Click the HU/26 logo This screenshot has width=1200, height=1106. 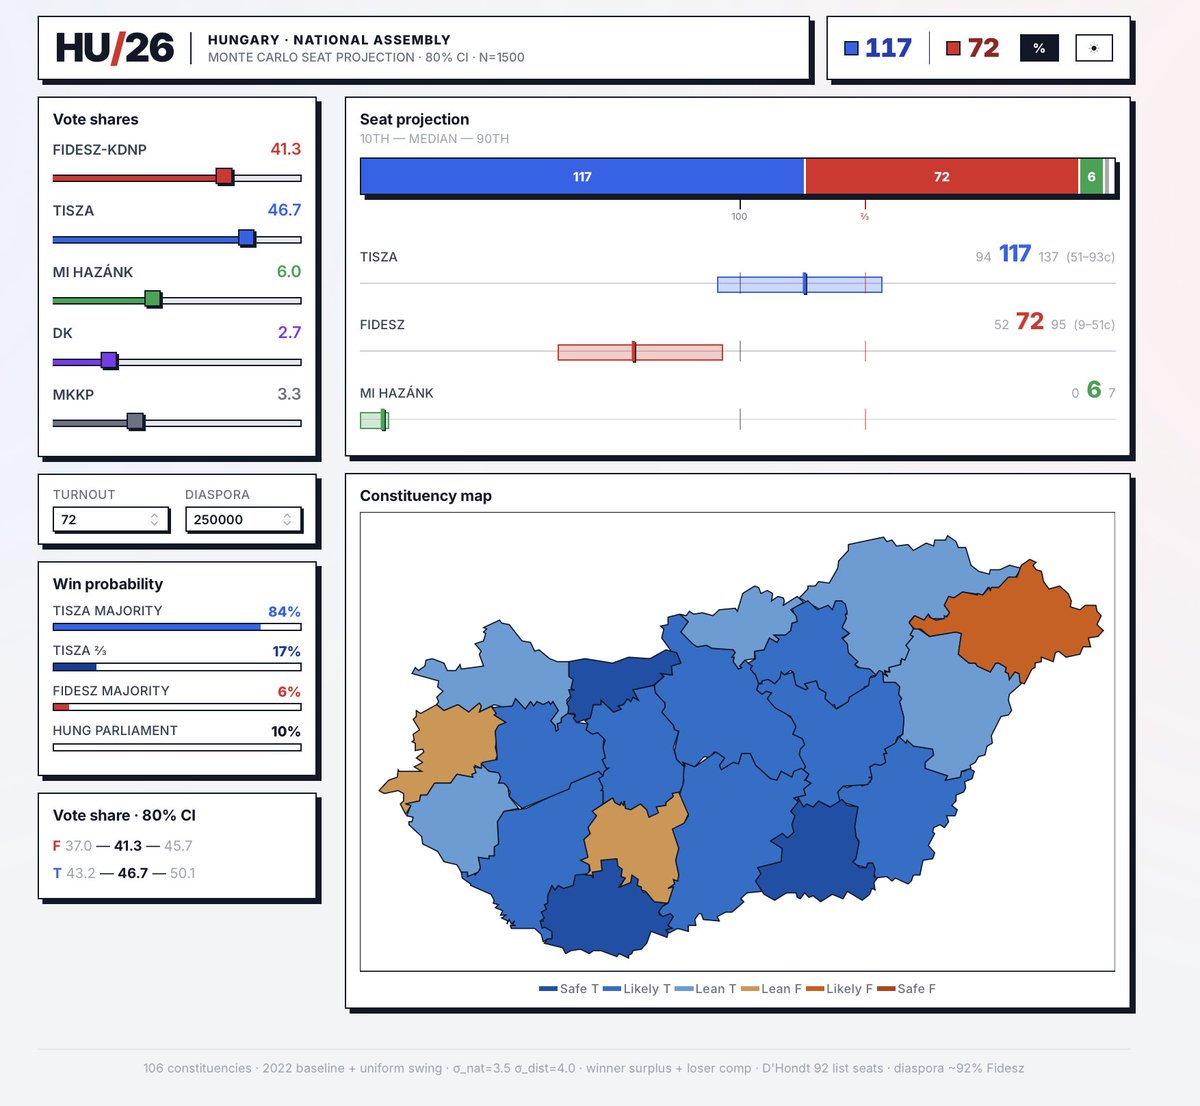[x=114, y=48]
